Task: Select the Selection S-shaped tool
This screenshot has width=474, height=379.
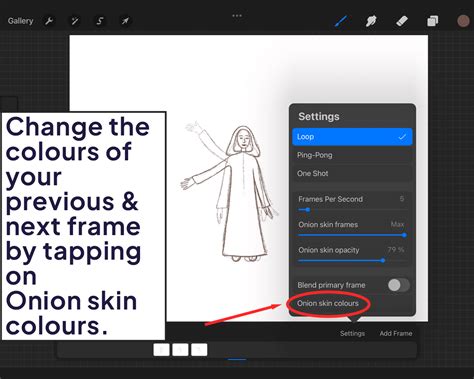Action: tap(100, 21)
